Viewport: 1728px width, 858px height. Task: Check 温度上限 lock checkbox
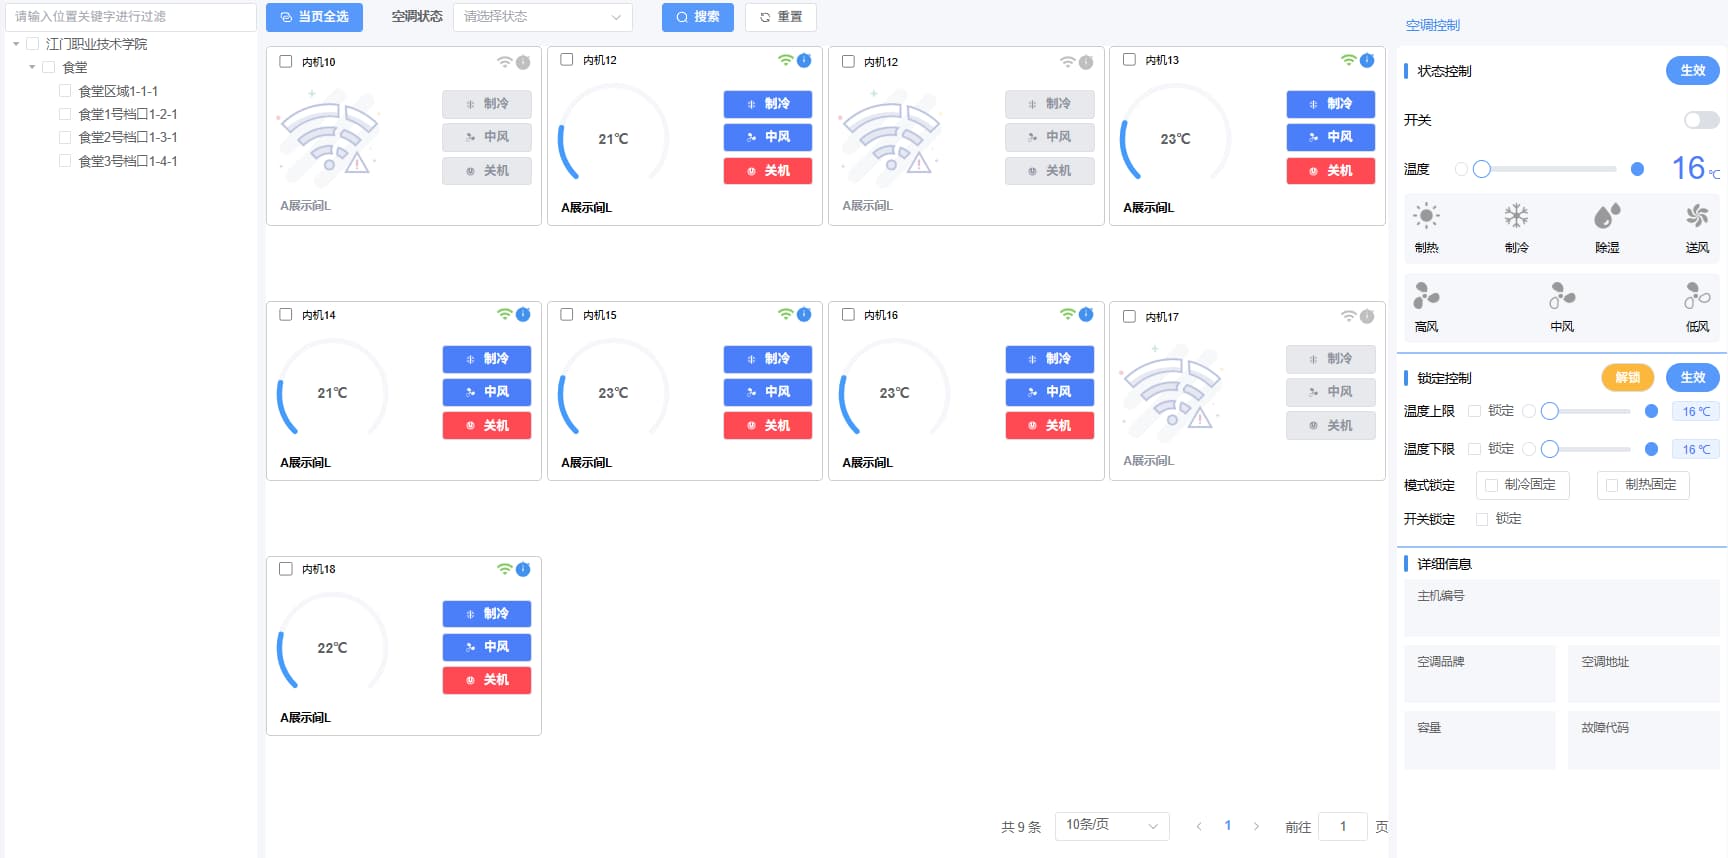click(1474, 411)
